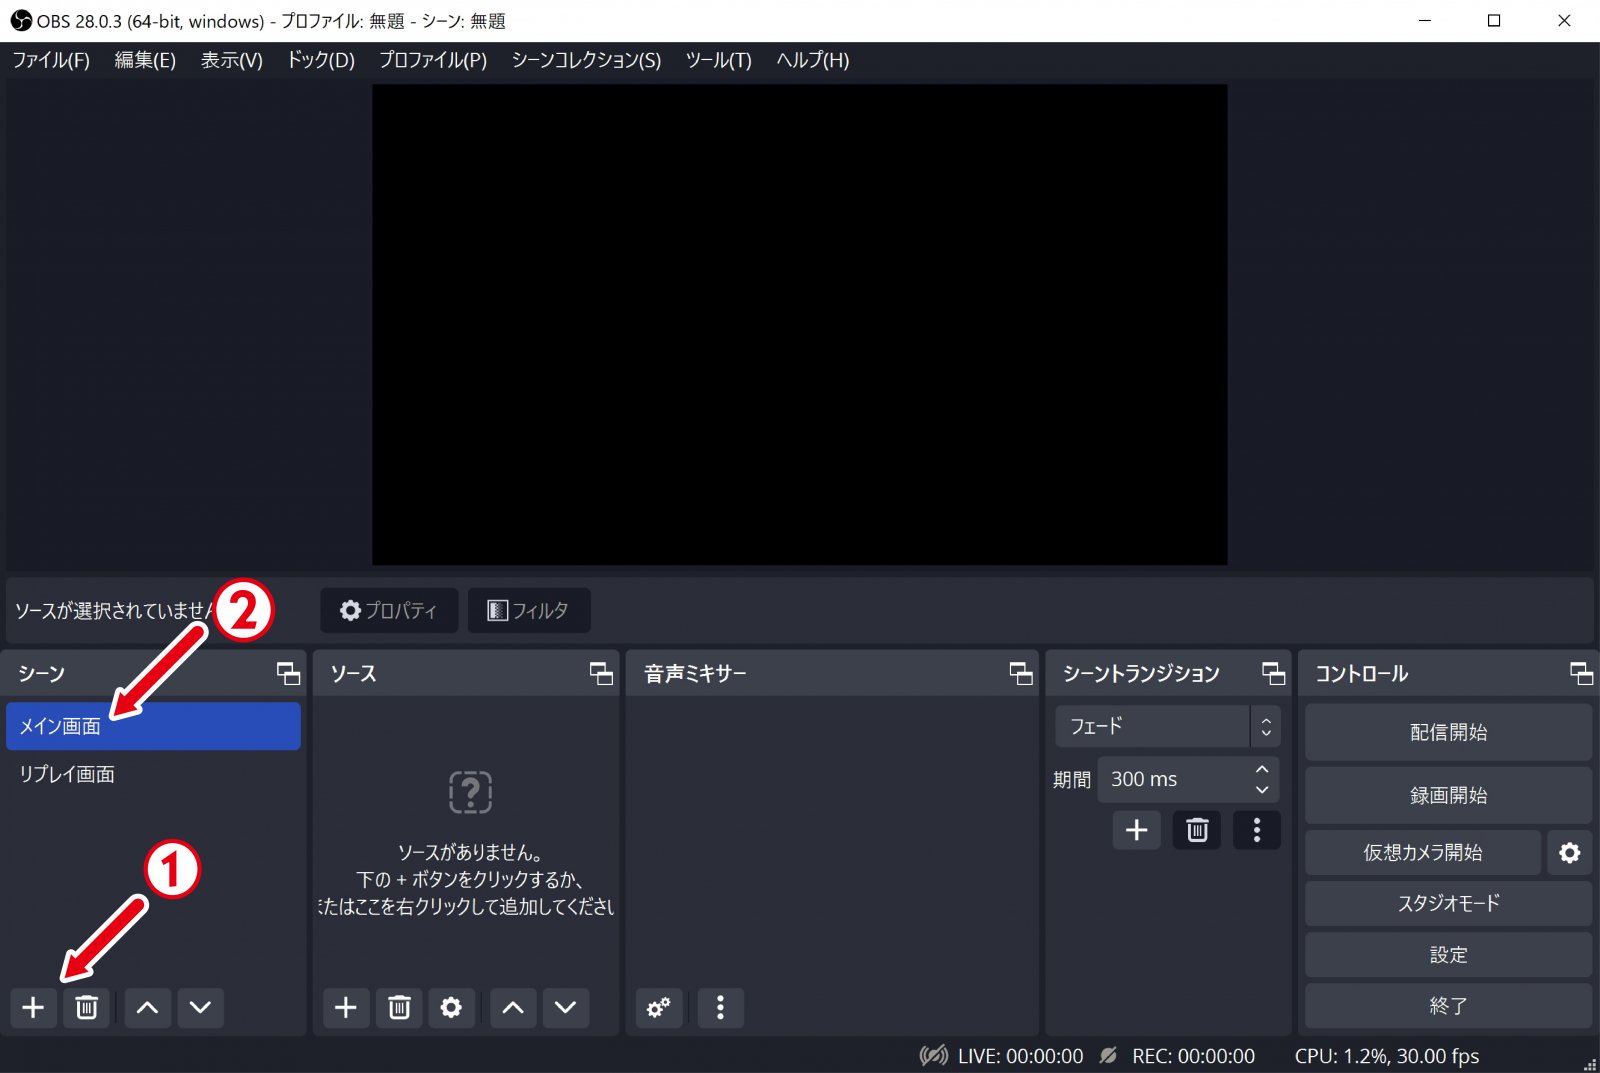Click the REC: 00:00:00 status text
Viewport: 1600px width, 1073px height.
(1193, 1056)
